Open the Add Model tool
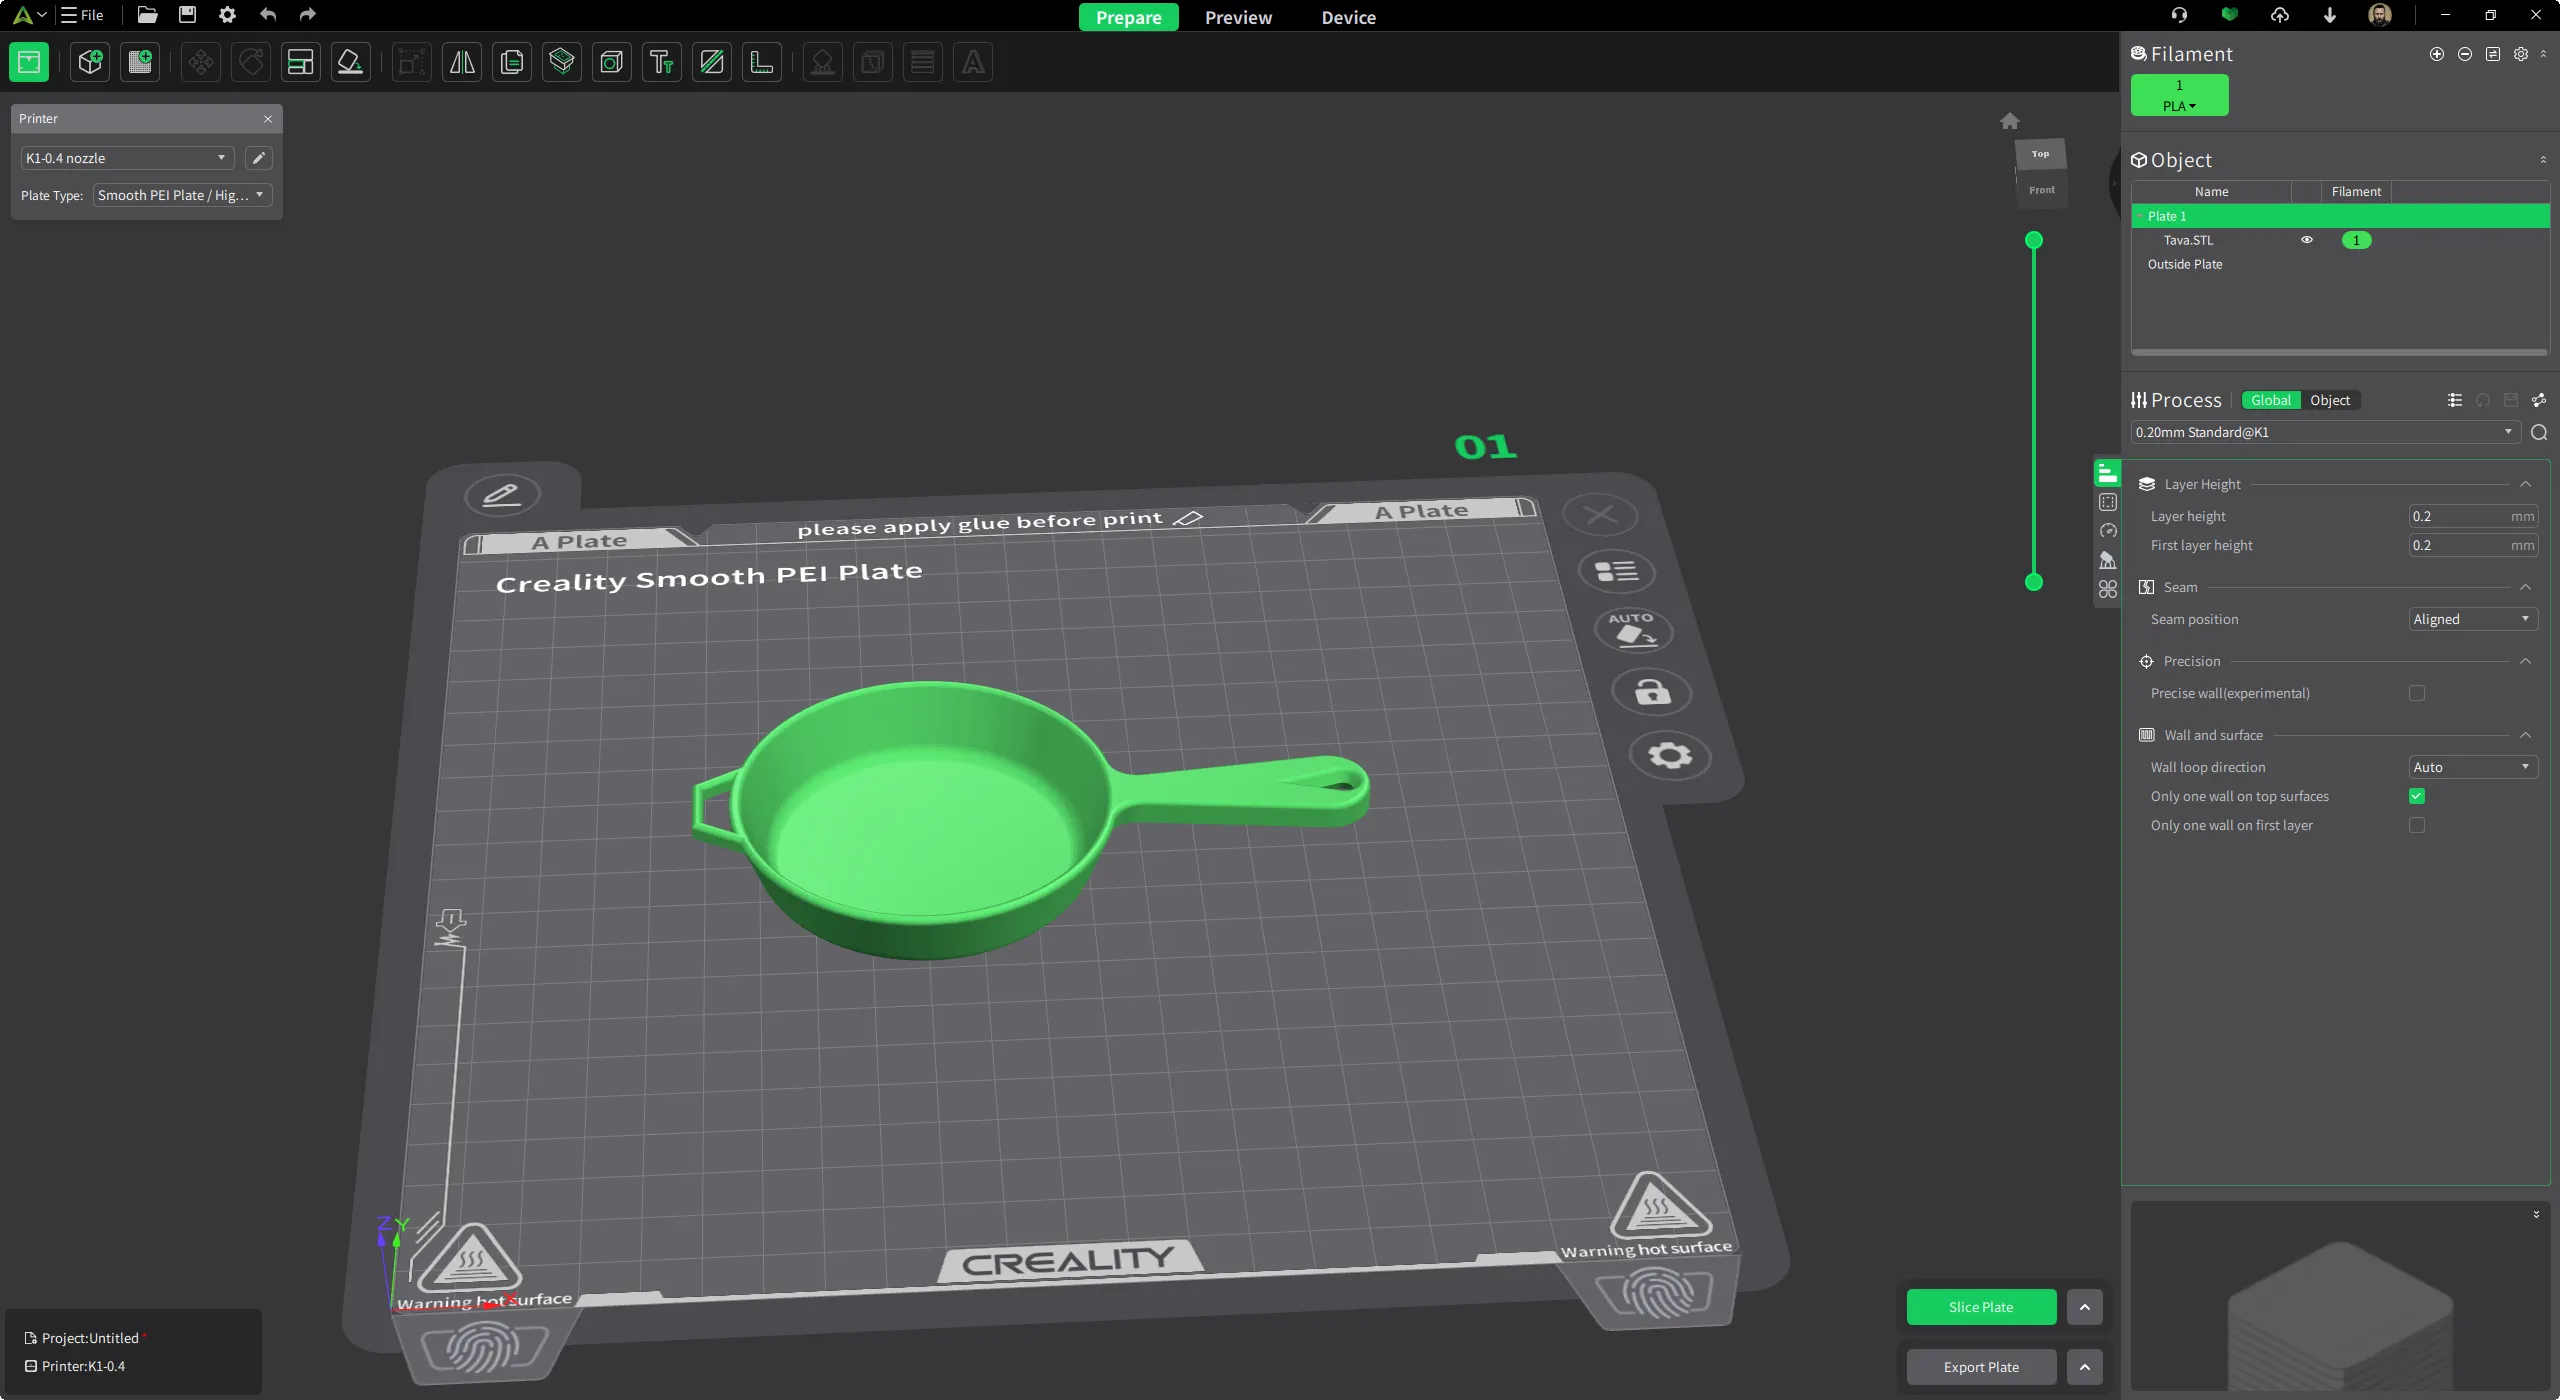The height and width of the screenshot is (1400, 2560). [89, 62]
